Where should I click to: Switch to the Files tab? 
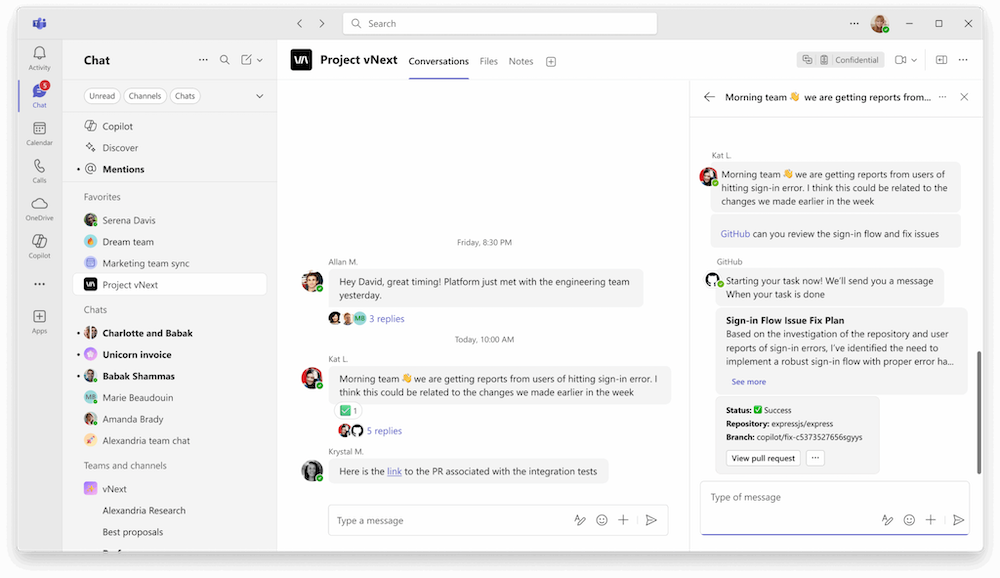tap(488, 61)
